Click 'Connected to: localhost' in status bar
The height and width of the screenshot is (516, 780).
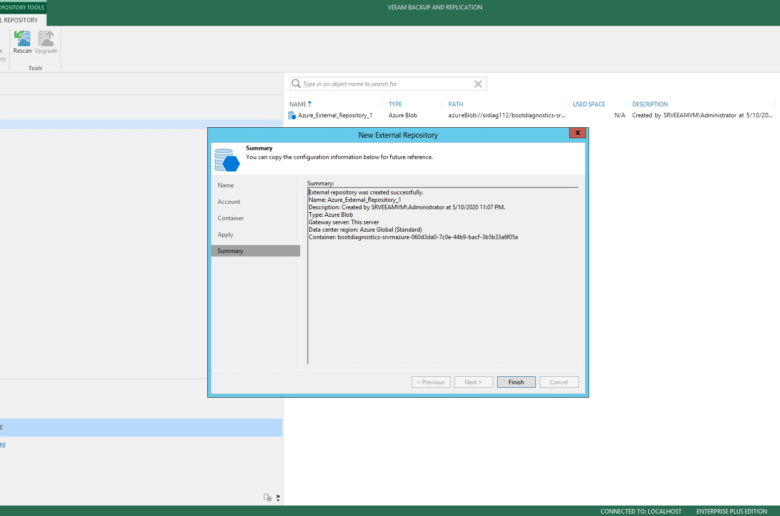[x=641, y=511]
